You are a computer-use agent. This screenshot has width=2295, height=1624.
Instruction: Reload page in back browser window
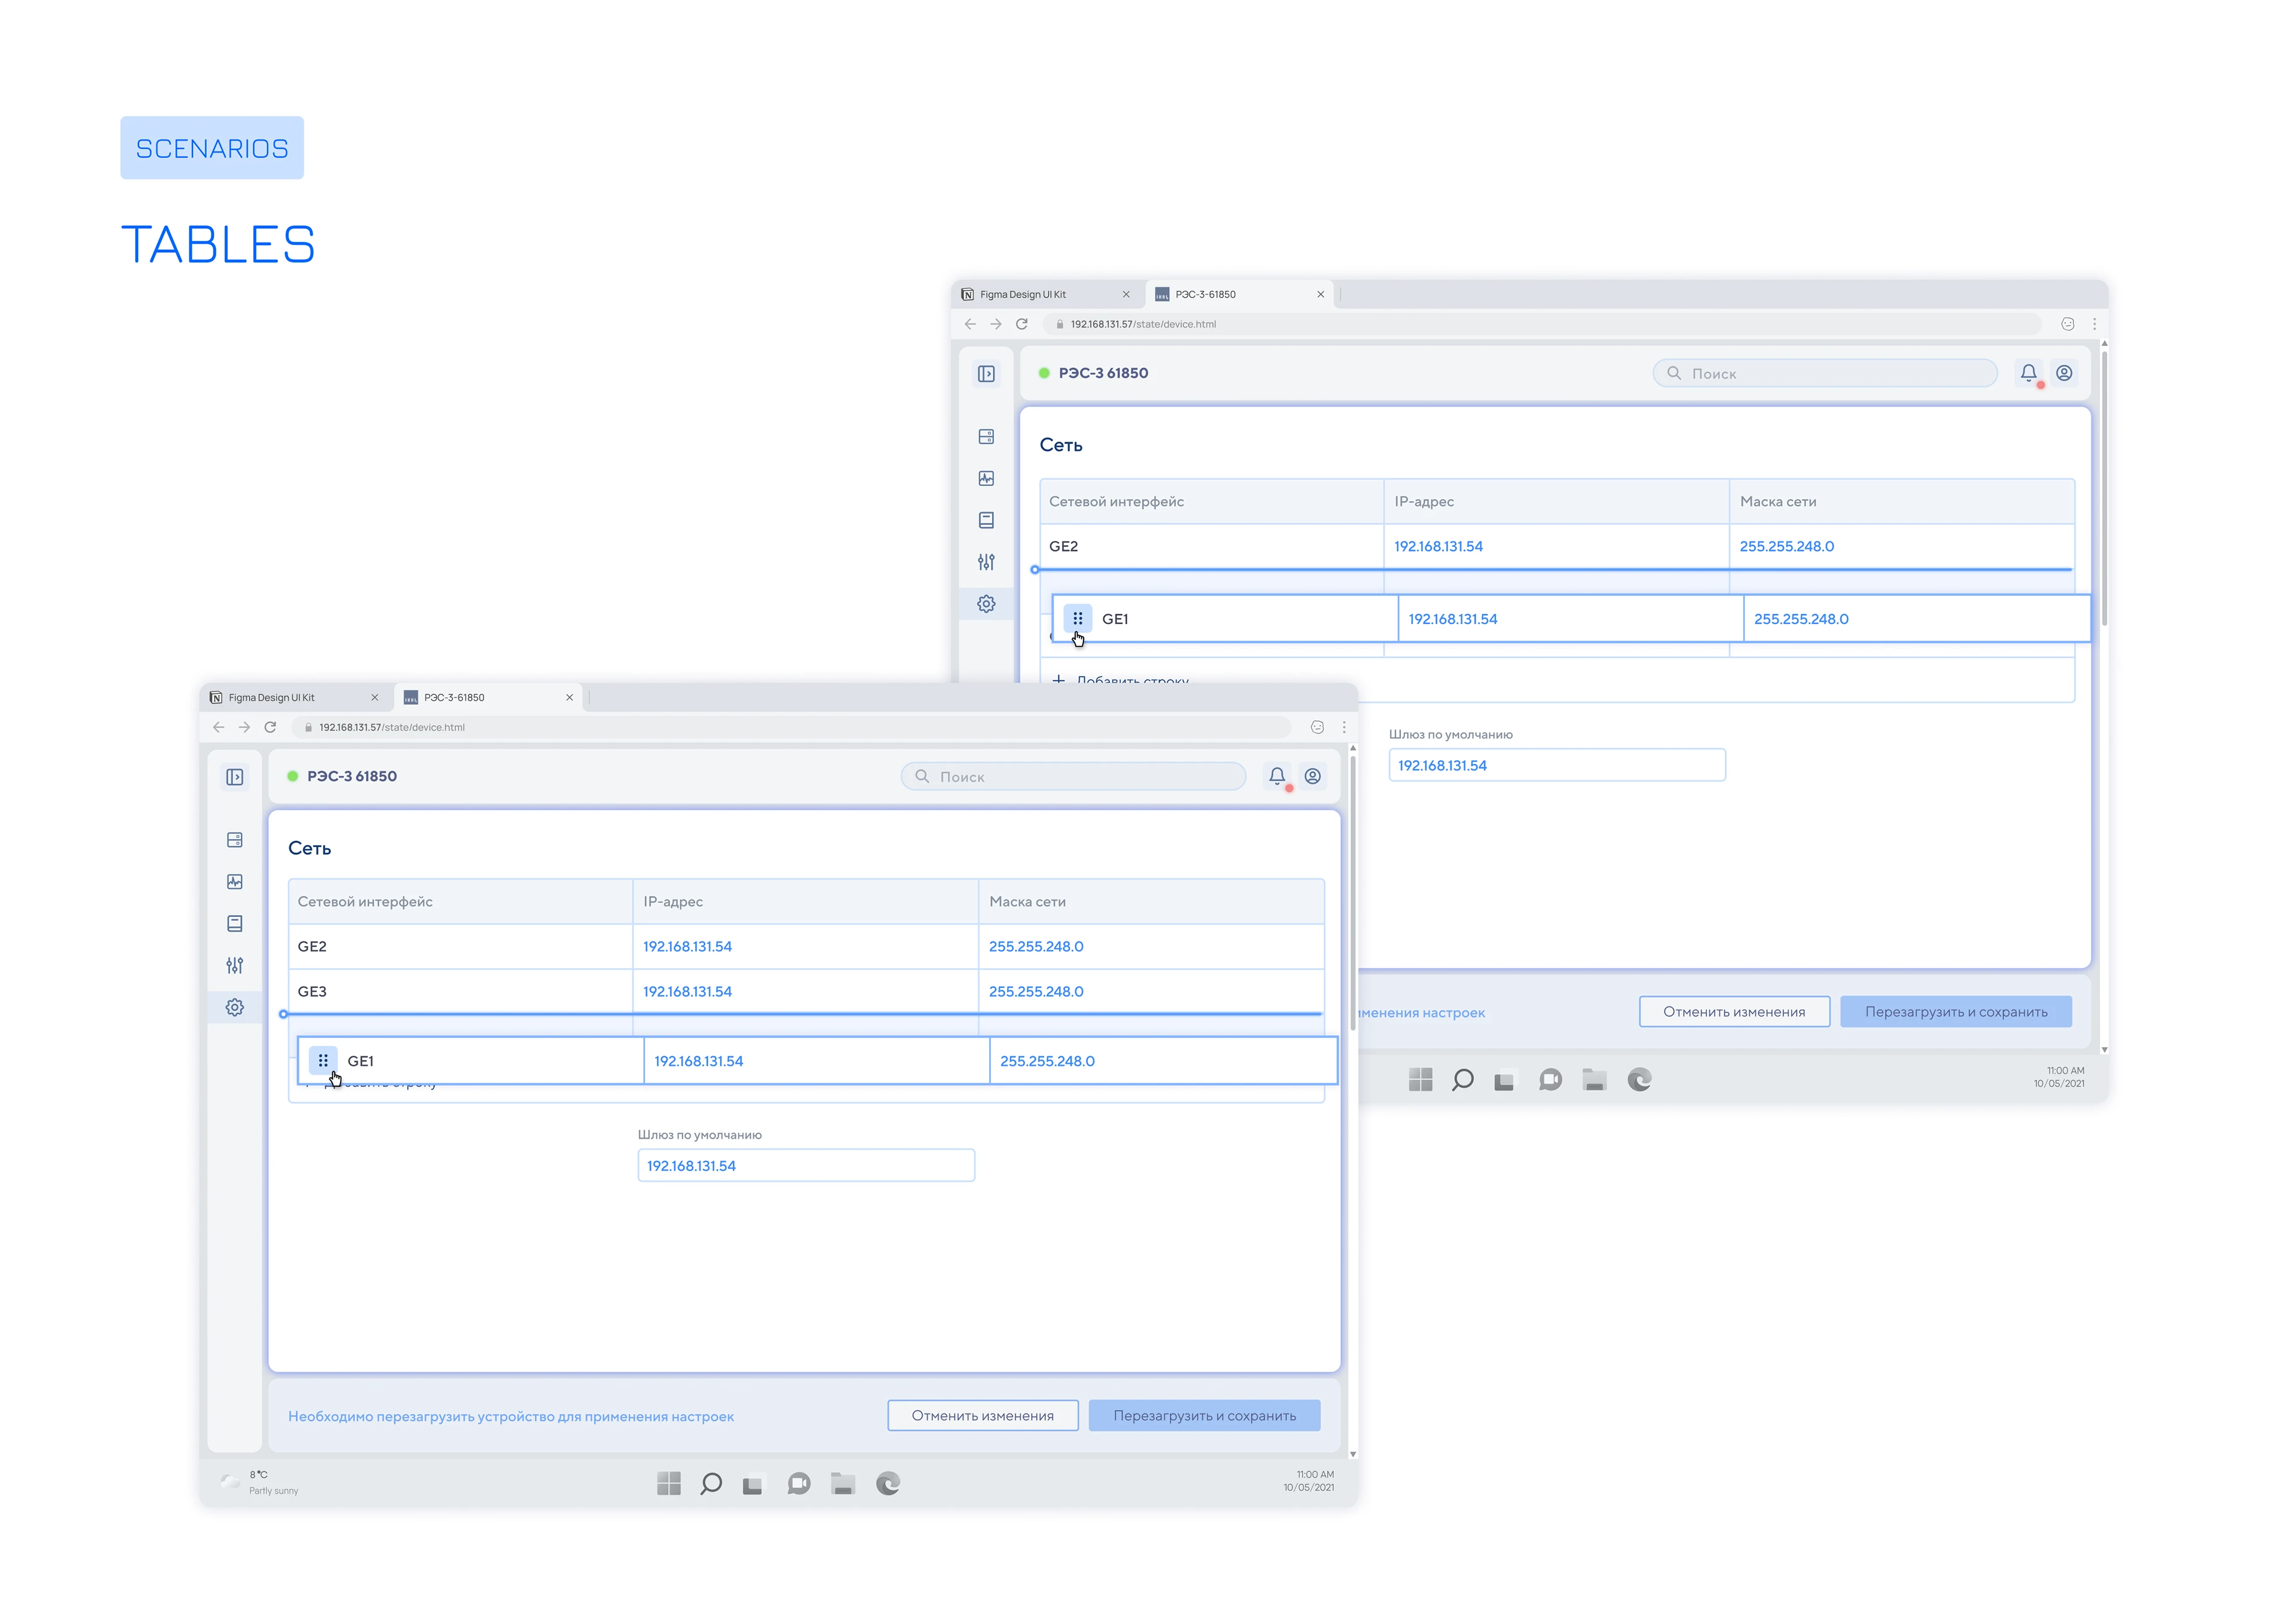1022,324
